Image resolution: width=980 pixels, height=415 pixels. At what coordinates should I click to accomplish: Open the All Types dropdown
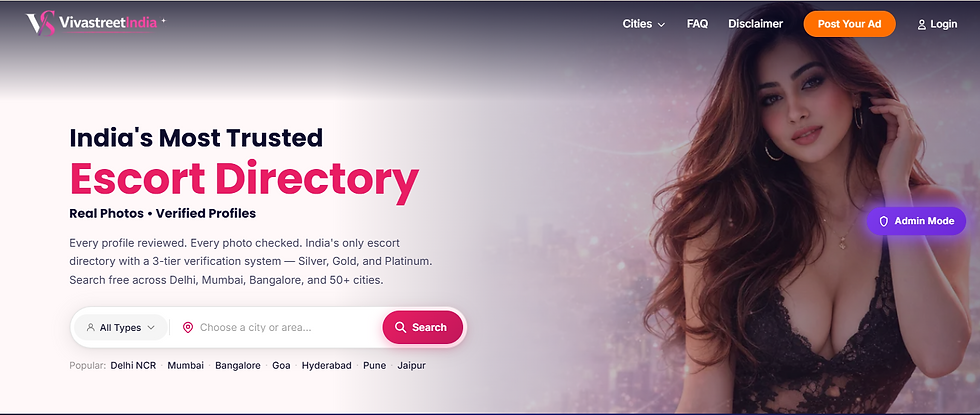(x=121, y=328)
